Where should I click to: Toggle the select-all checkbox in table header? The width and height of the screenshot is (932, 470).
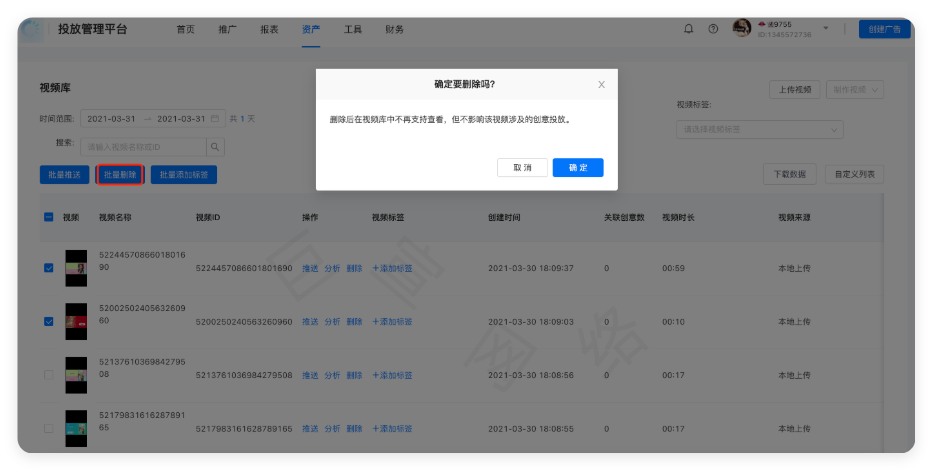click(x=49, y=217)
